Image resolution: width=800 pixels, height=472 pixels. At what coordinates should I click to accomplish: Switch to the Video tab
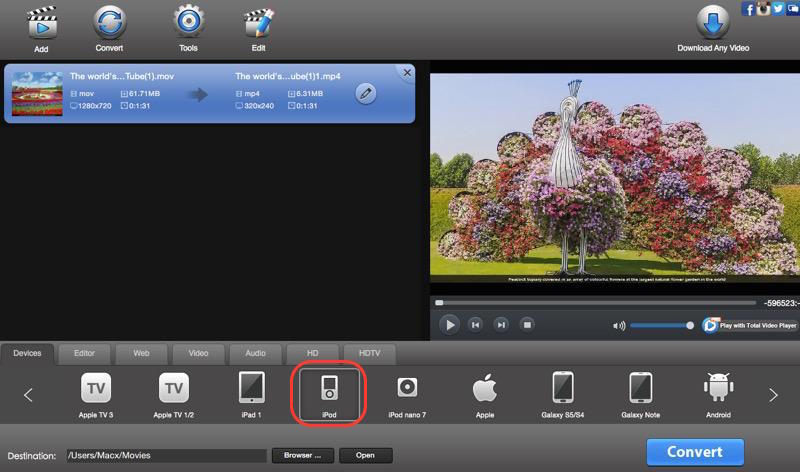pos(198,353)
